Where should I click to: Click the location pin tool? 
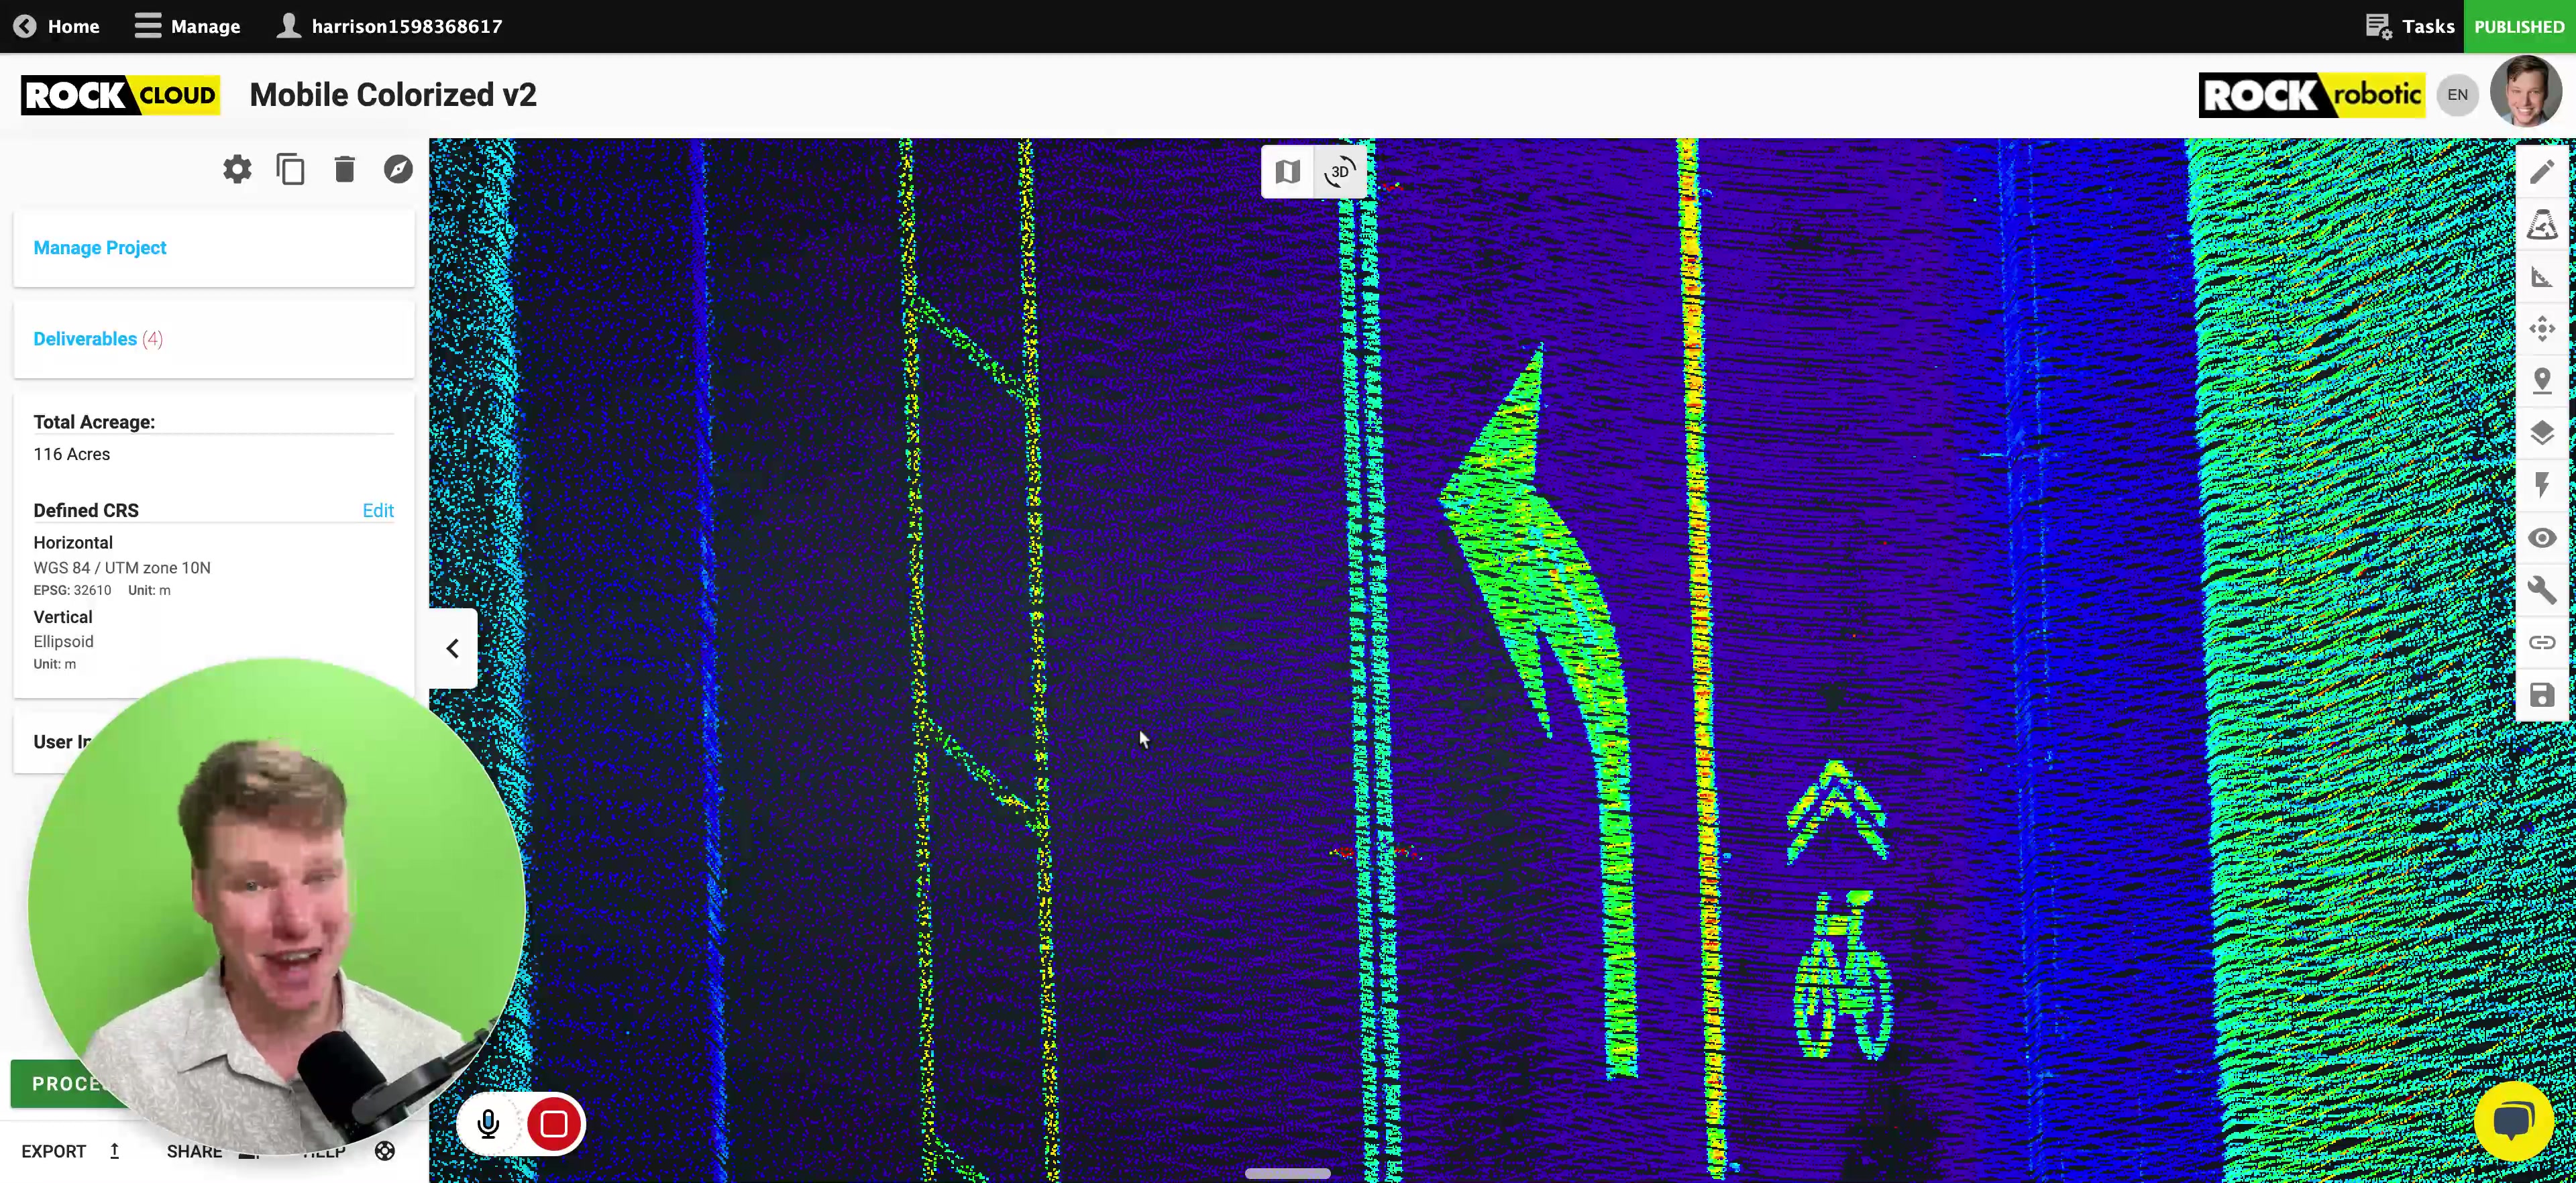(2541, 381)
